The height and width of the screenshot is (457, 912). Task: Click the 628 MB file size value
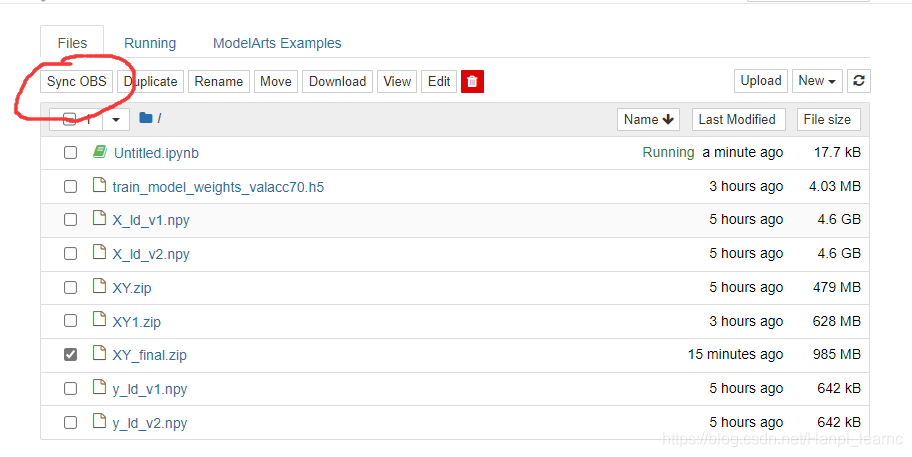[836, 320]
